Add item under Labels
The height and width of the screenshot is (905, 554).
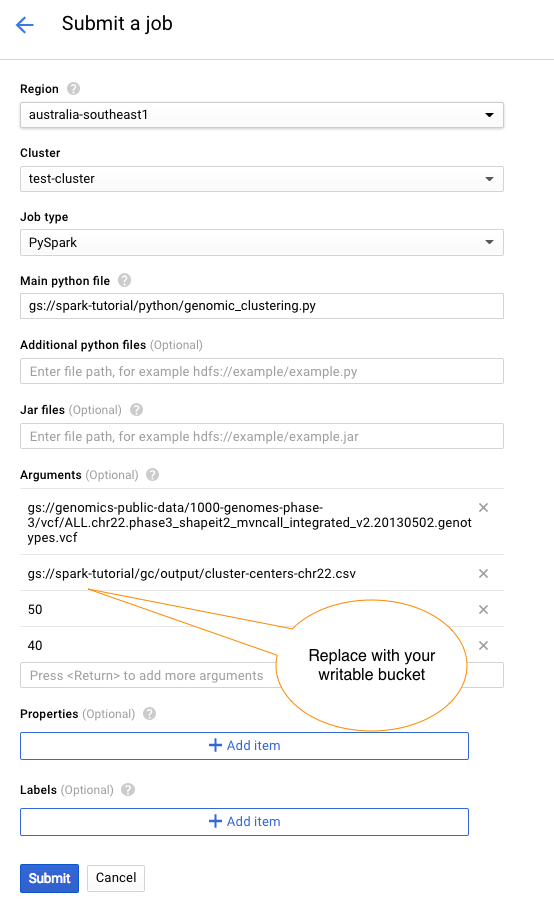[x=244, y=822]
